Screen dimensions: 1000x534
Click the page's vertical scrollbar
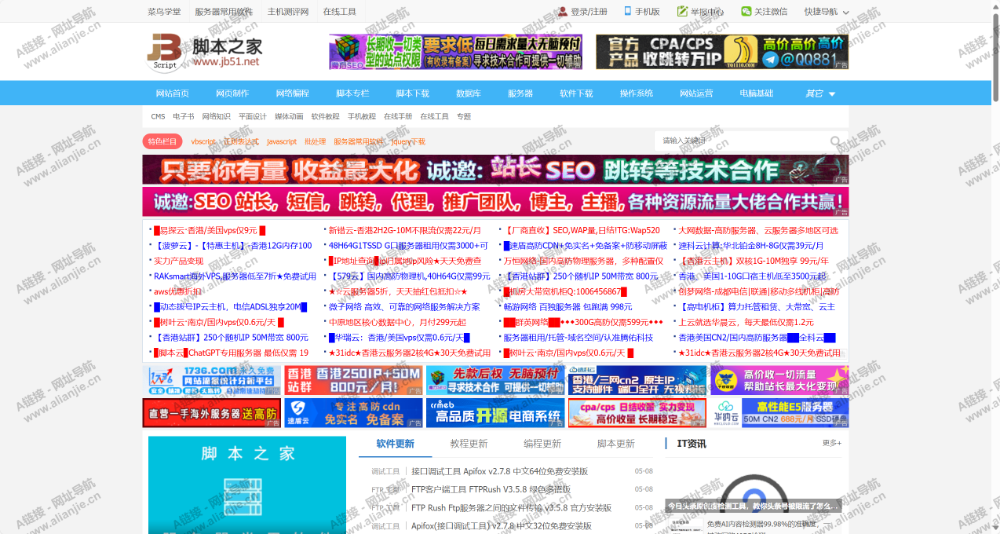pos(996,56)
